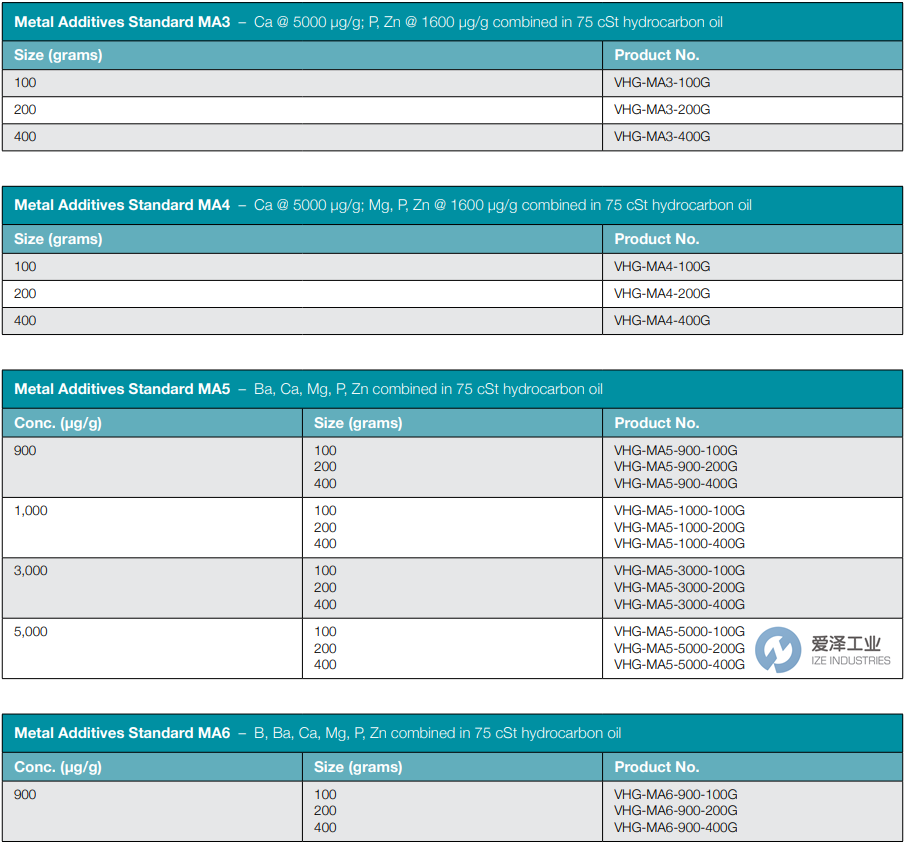Select product number VHG-MA5-5000-100G

pyautogui.click(x=679, y=631)
